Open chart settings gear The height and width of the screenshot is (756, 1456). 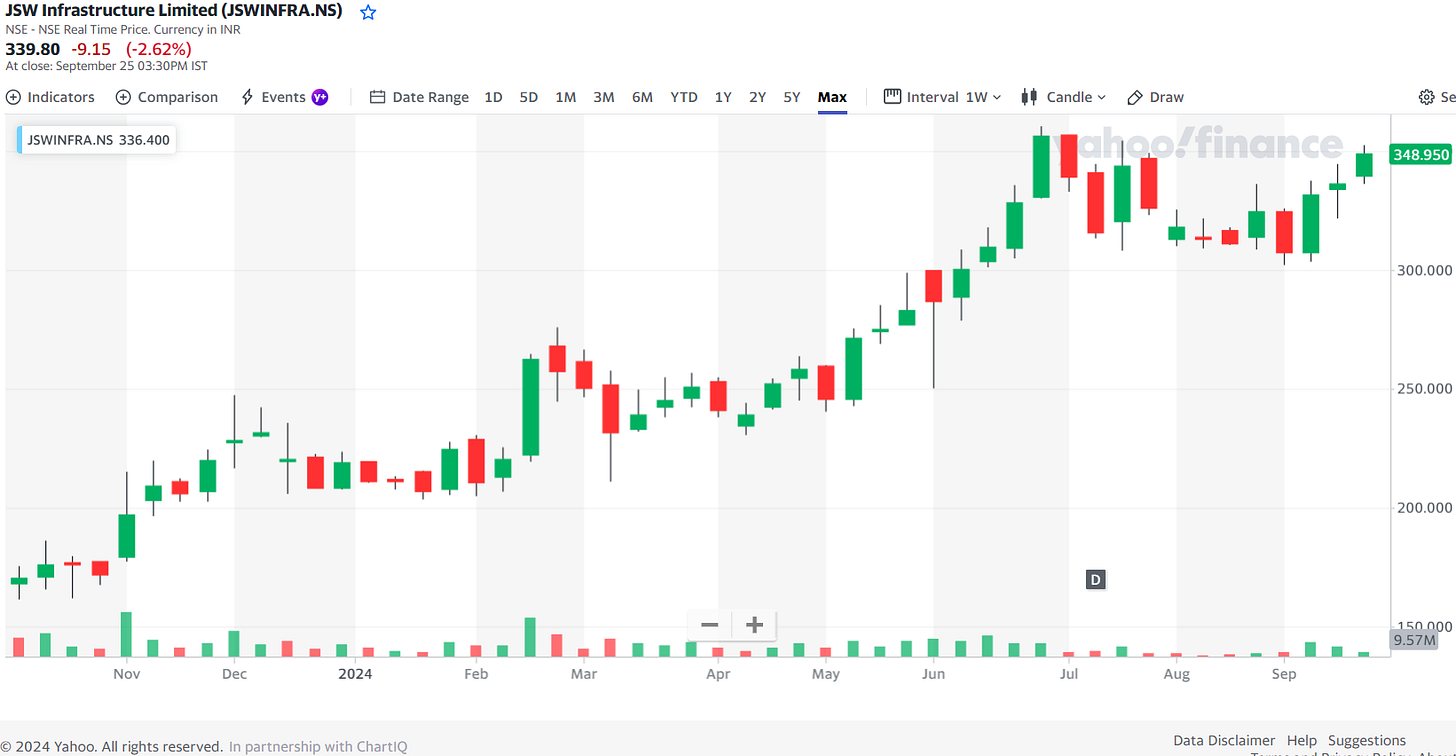pyautogui.click(x=1427, y=97)
